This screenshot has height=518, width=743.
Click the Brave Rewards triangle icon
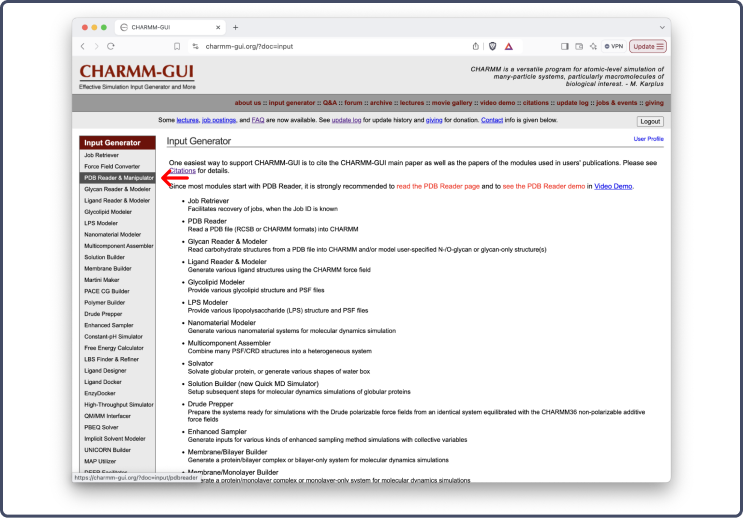click(508, 46)
